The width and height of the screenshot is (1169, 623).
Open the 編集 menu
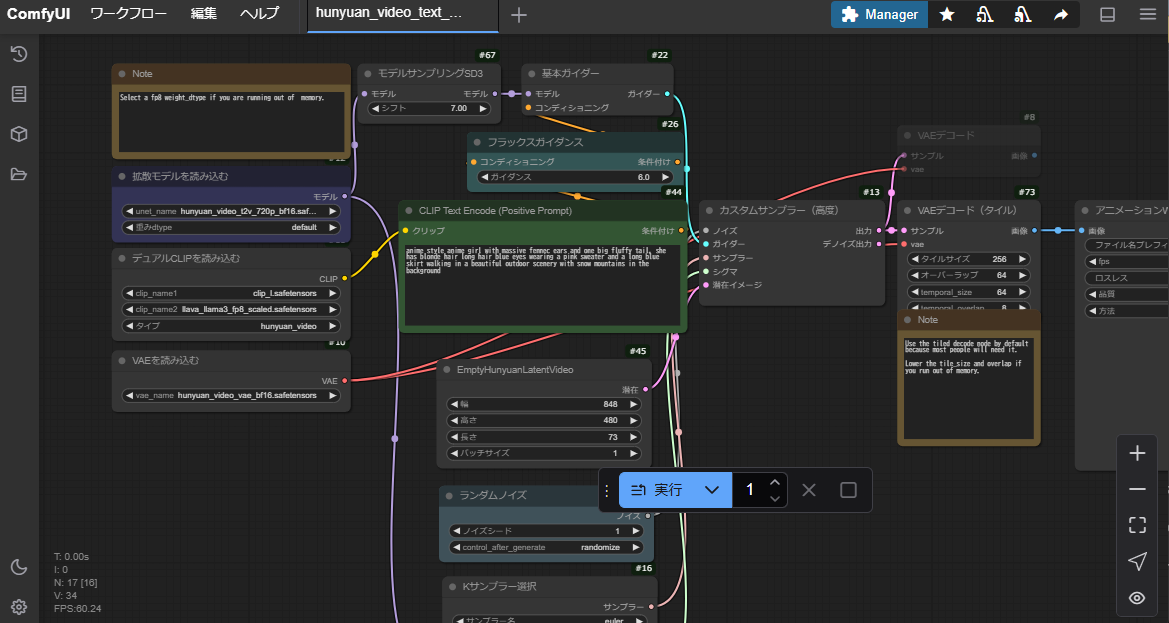(204, 13)
